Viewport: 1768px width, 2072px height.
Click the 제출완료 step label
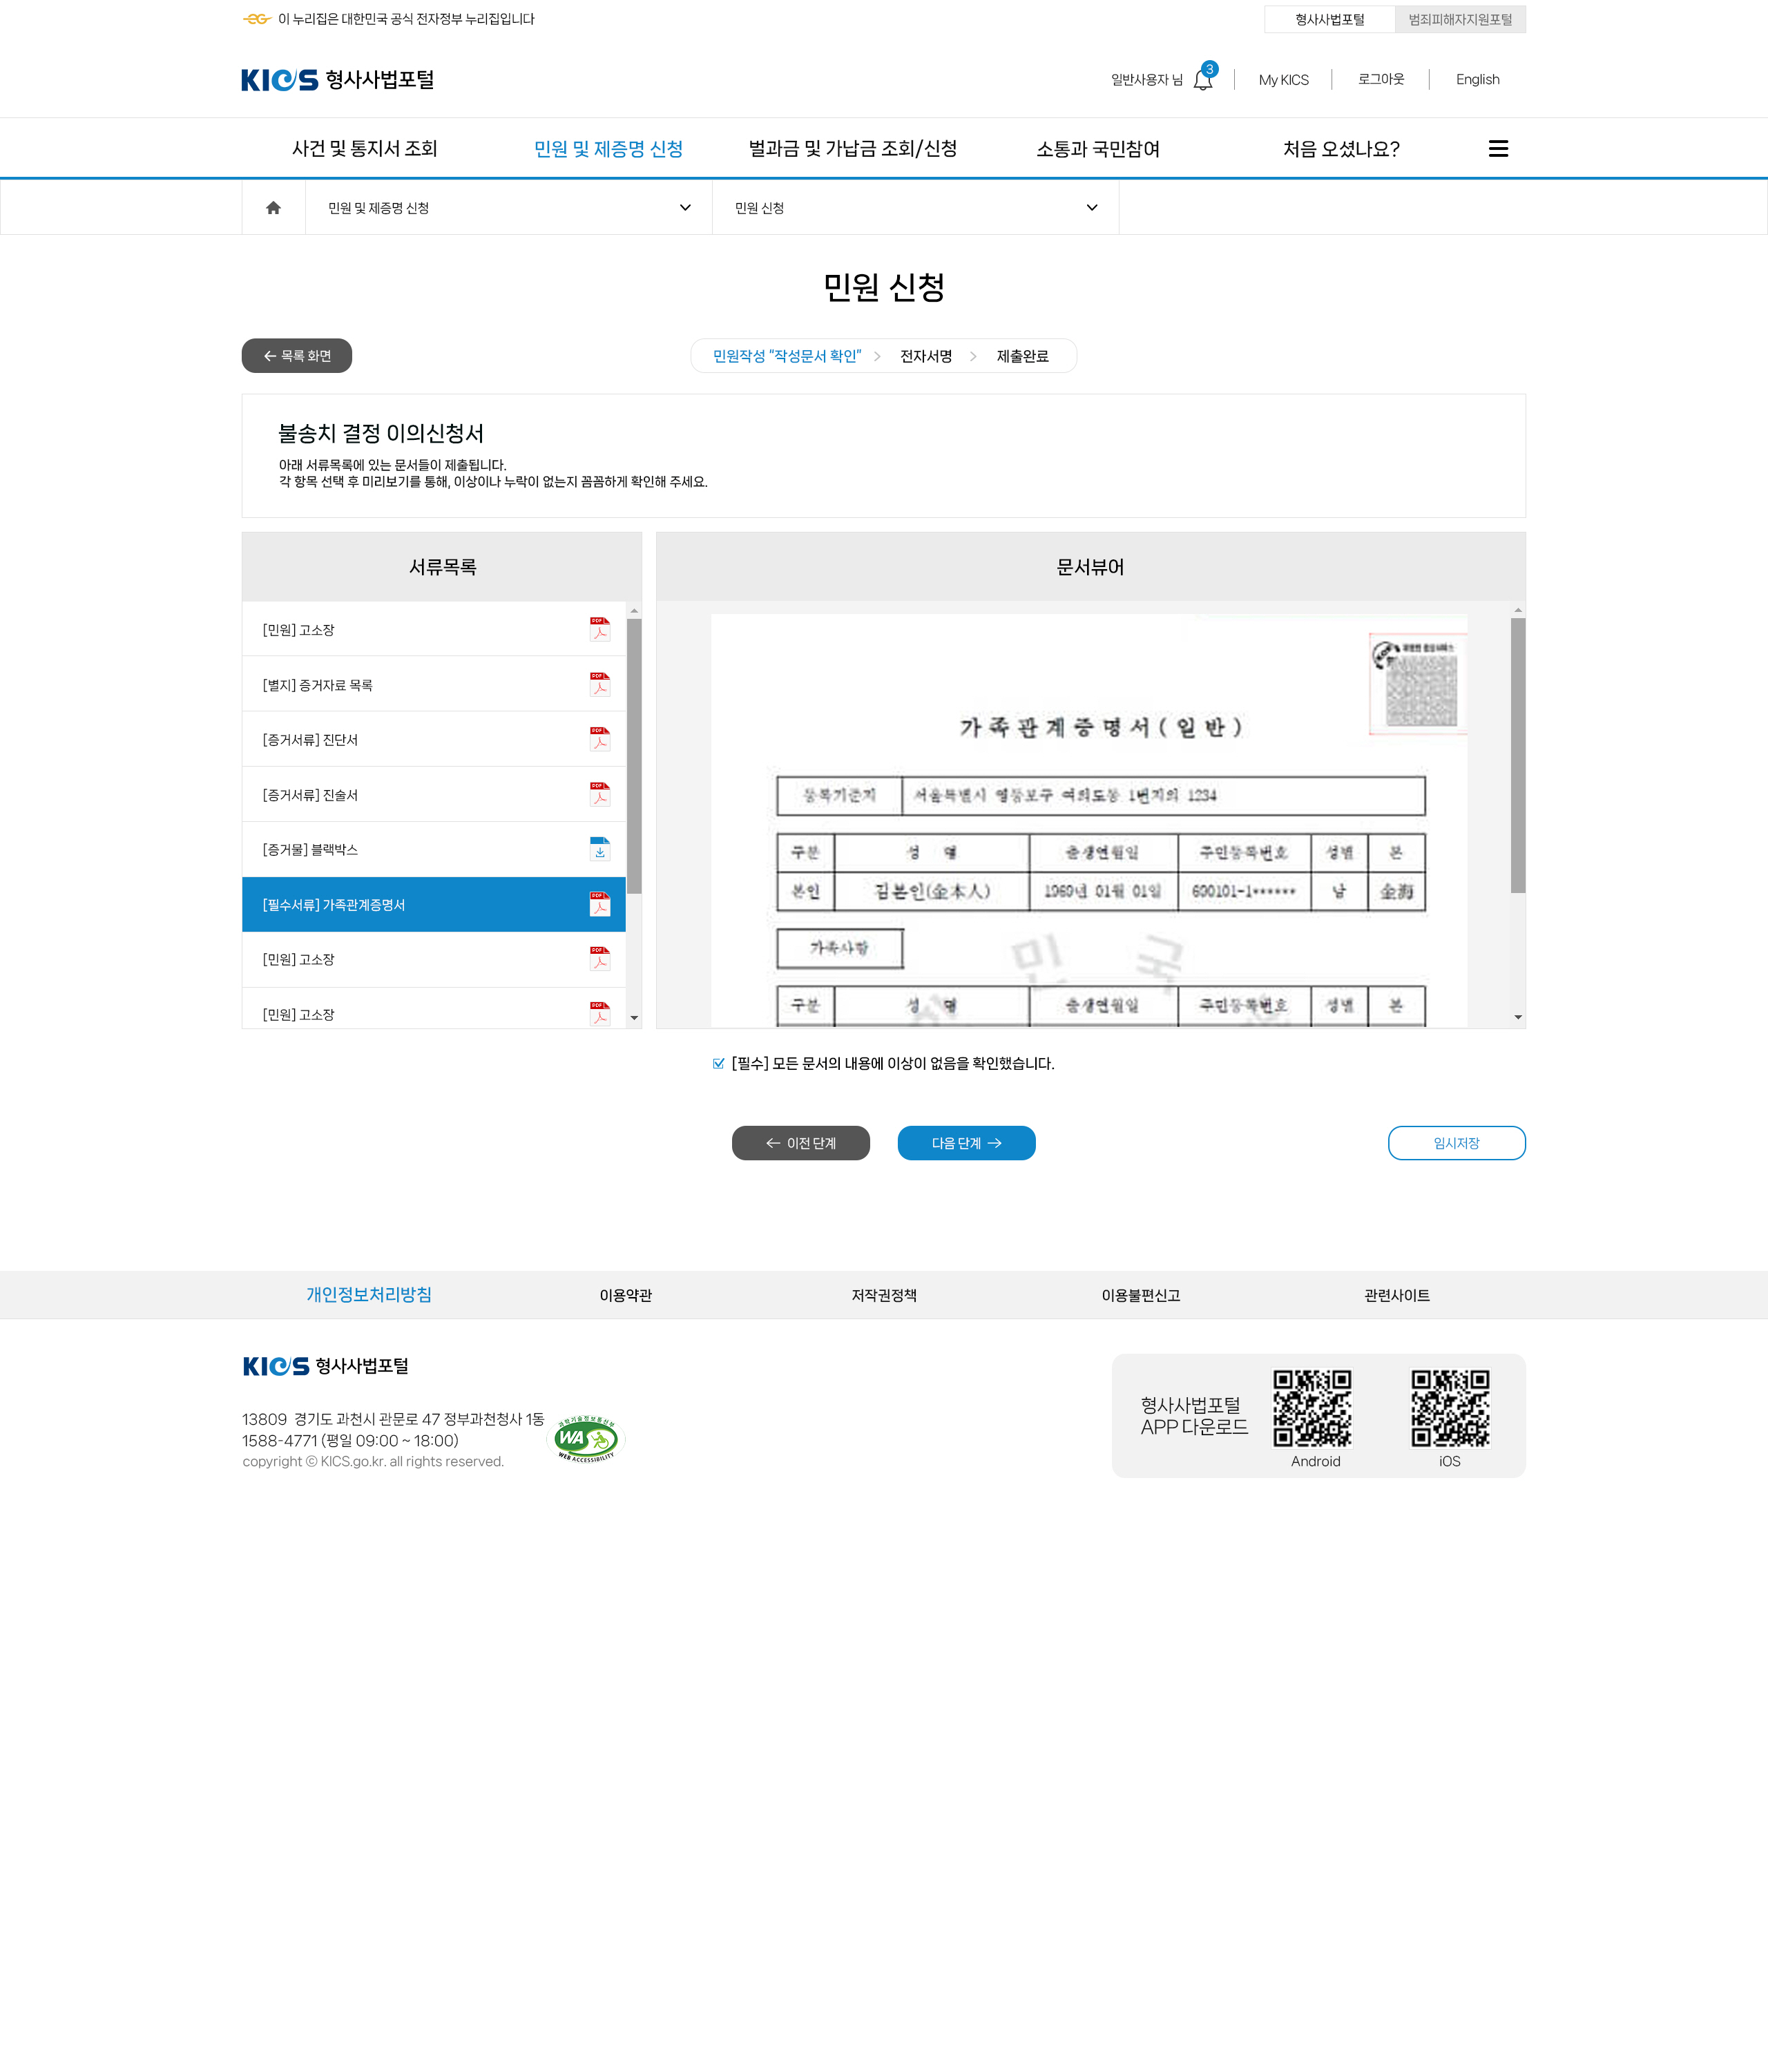pyautogui.click(x=1022, y=356)
